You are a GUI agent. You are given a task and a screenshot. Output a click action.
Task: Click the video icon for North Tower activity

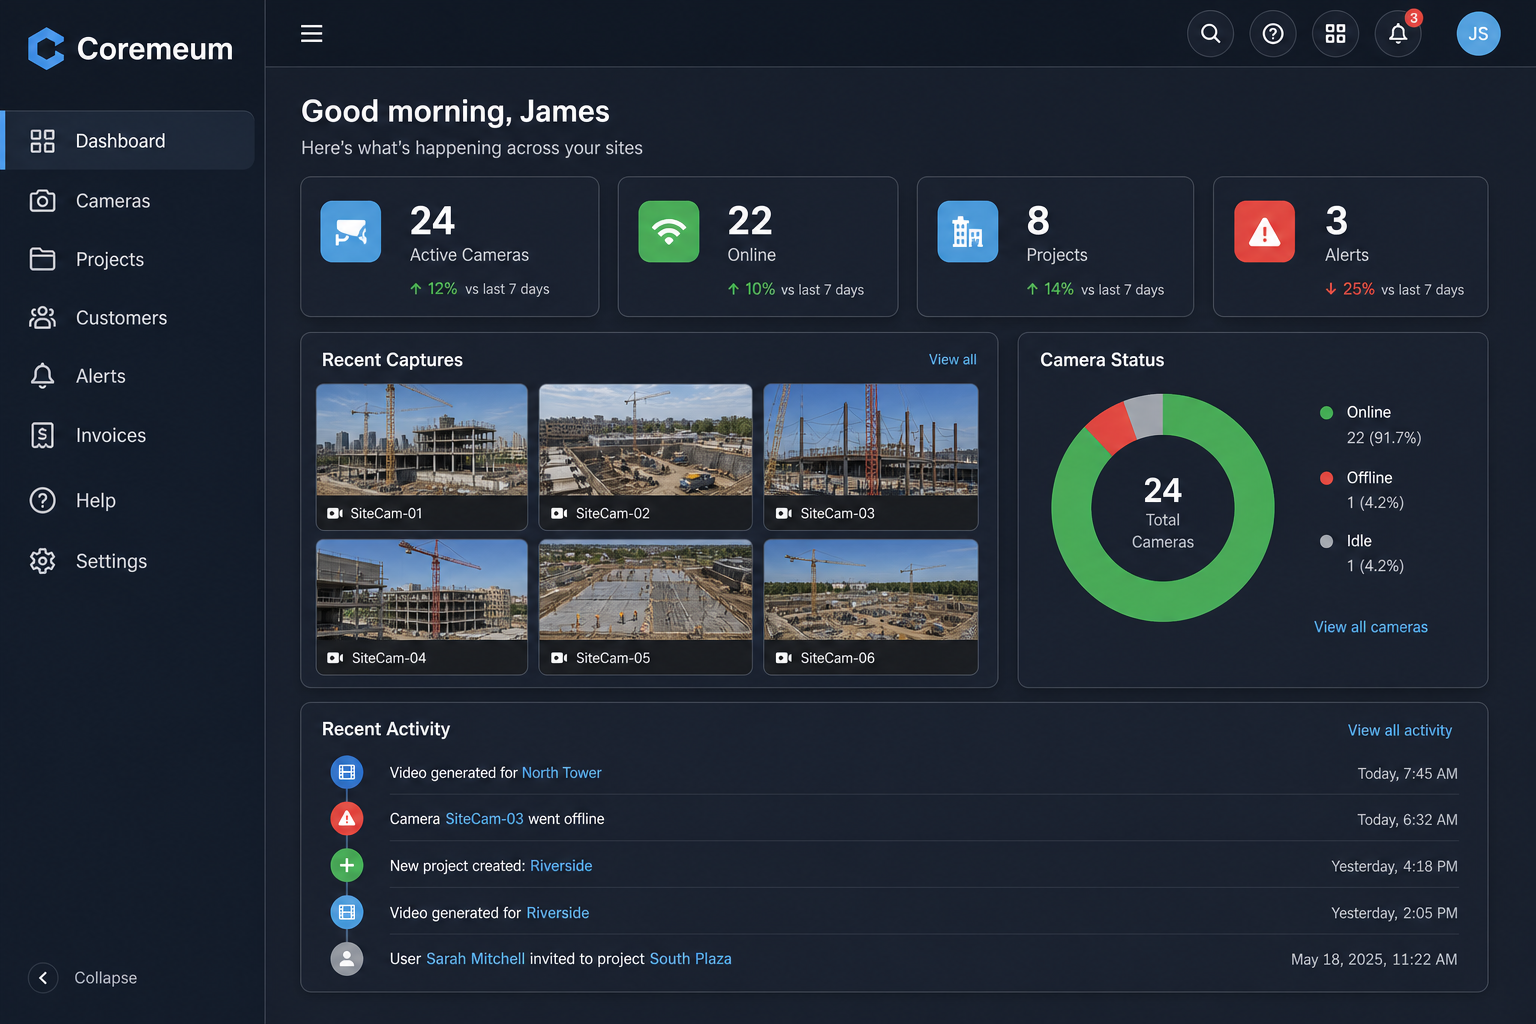[347, 772]
